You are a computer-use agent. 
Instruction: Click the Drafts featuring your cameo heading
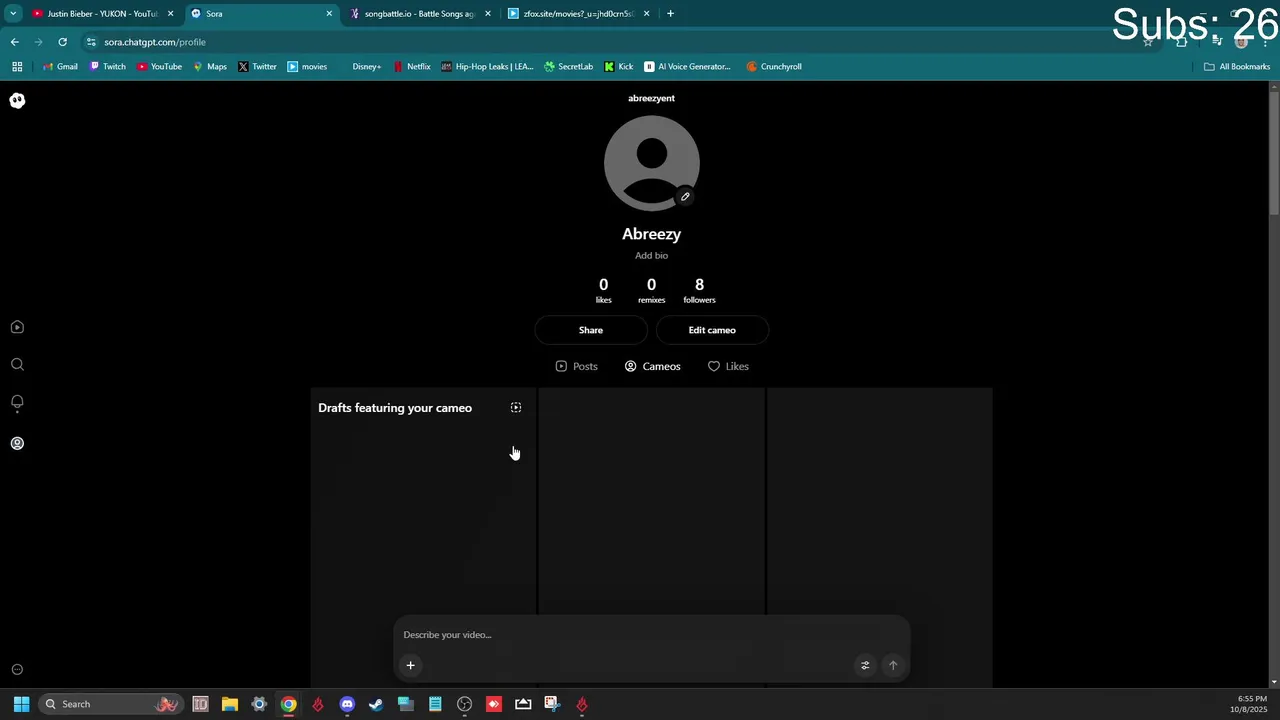point(395,408)
